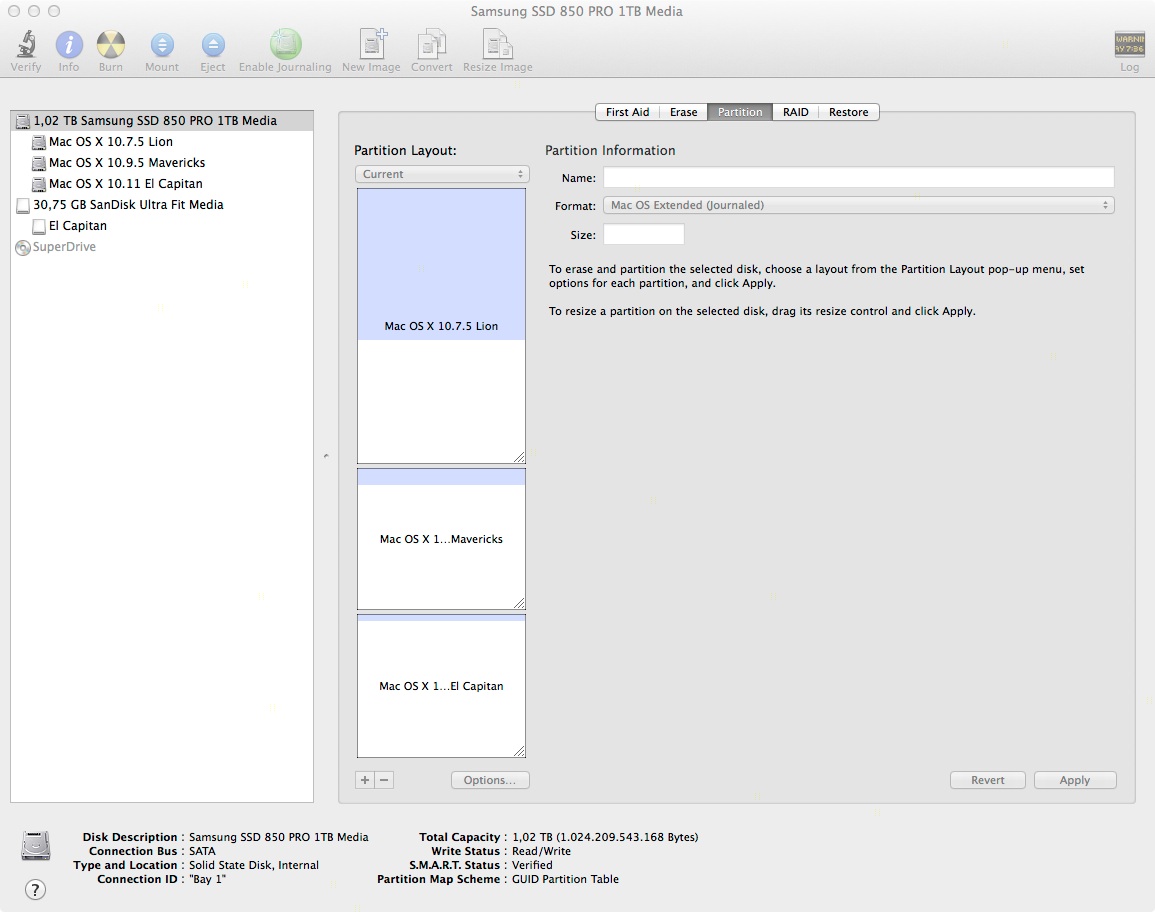Select the El Capitan volume under SanDisk

click(162, 226)
